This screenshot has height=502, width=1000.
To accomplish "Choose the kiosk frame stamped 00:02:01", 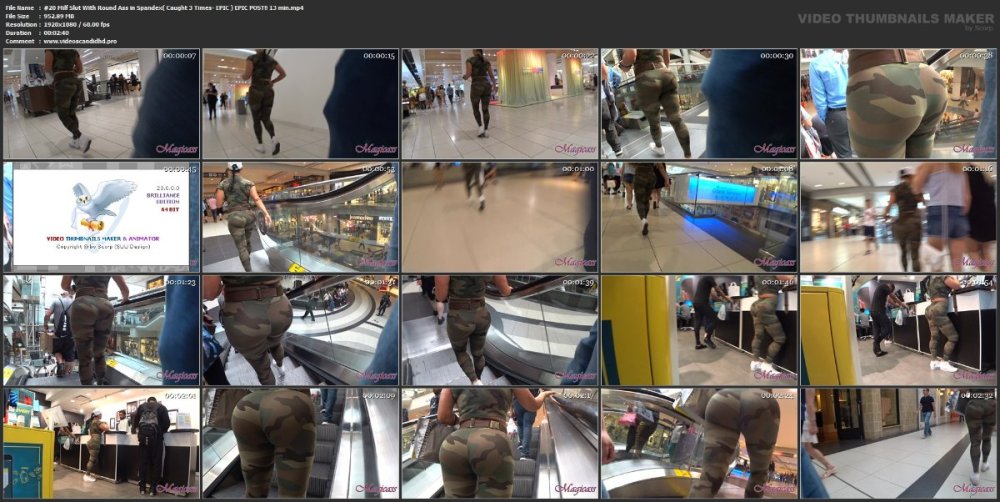I will [x=101, y=443].
